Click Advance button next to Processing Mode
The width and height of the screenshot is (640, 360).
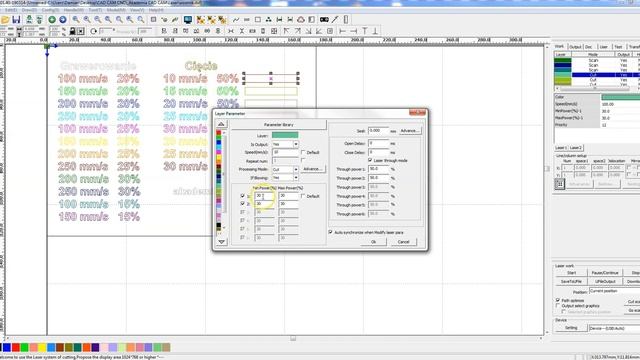(x=313, y=169)
